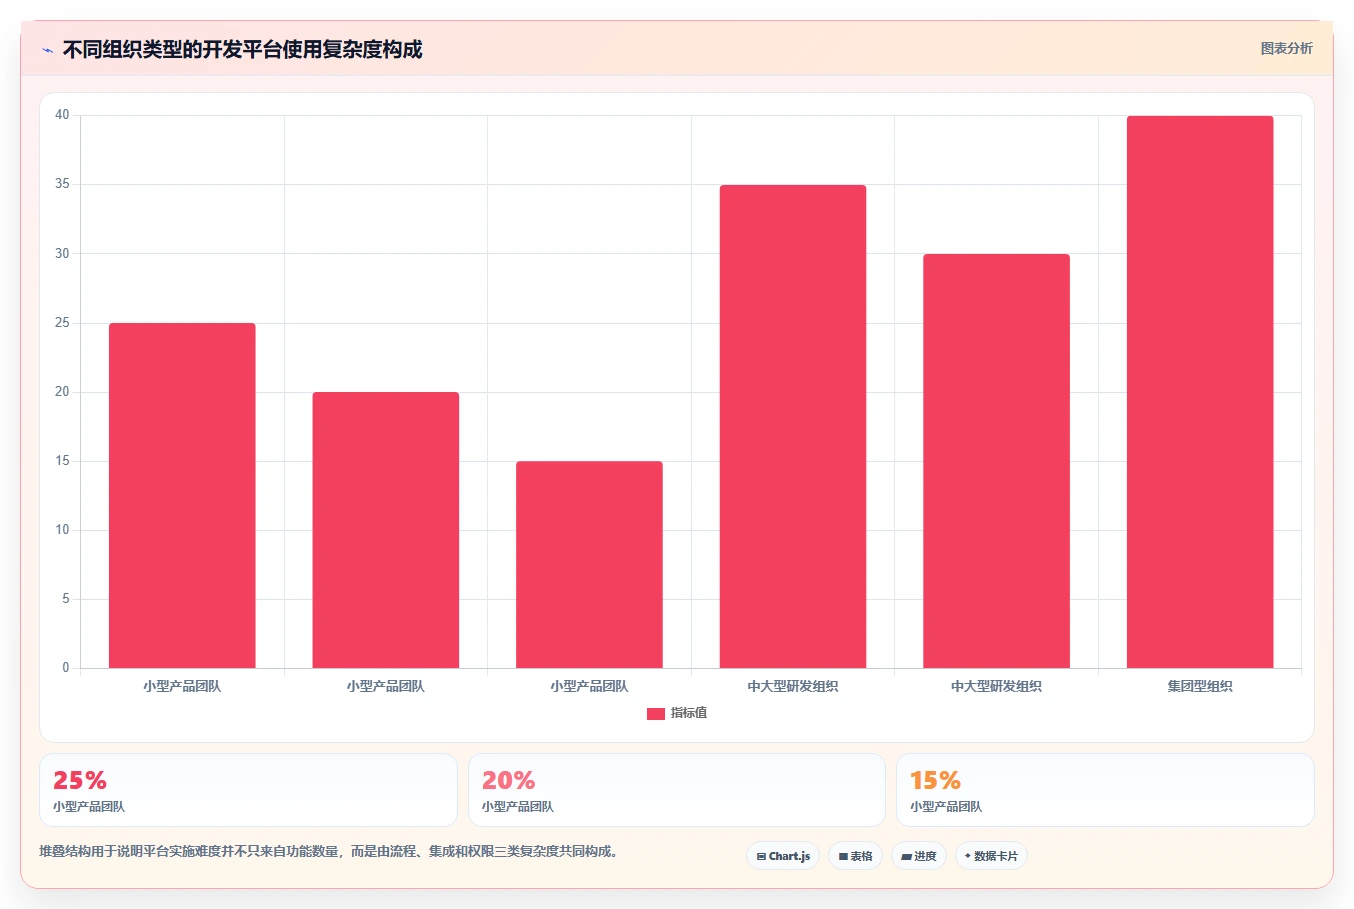Click the orange 15% stat card value
Screen dimensions: 1354x909
(x=935, y=780)
